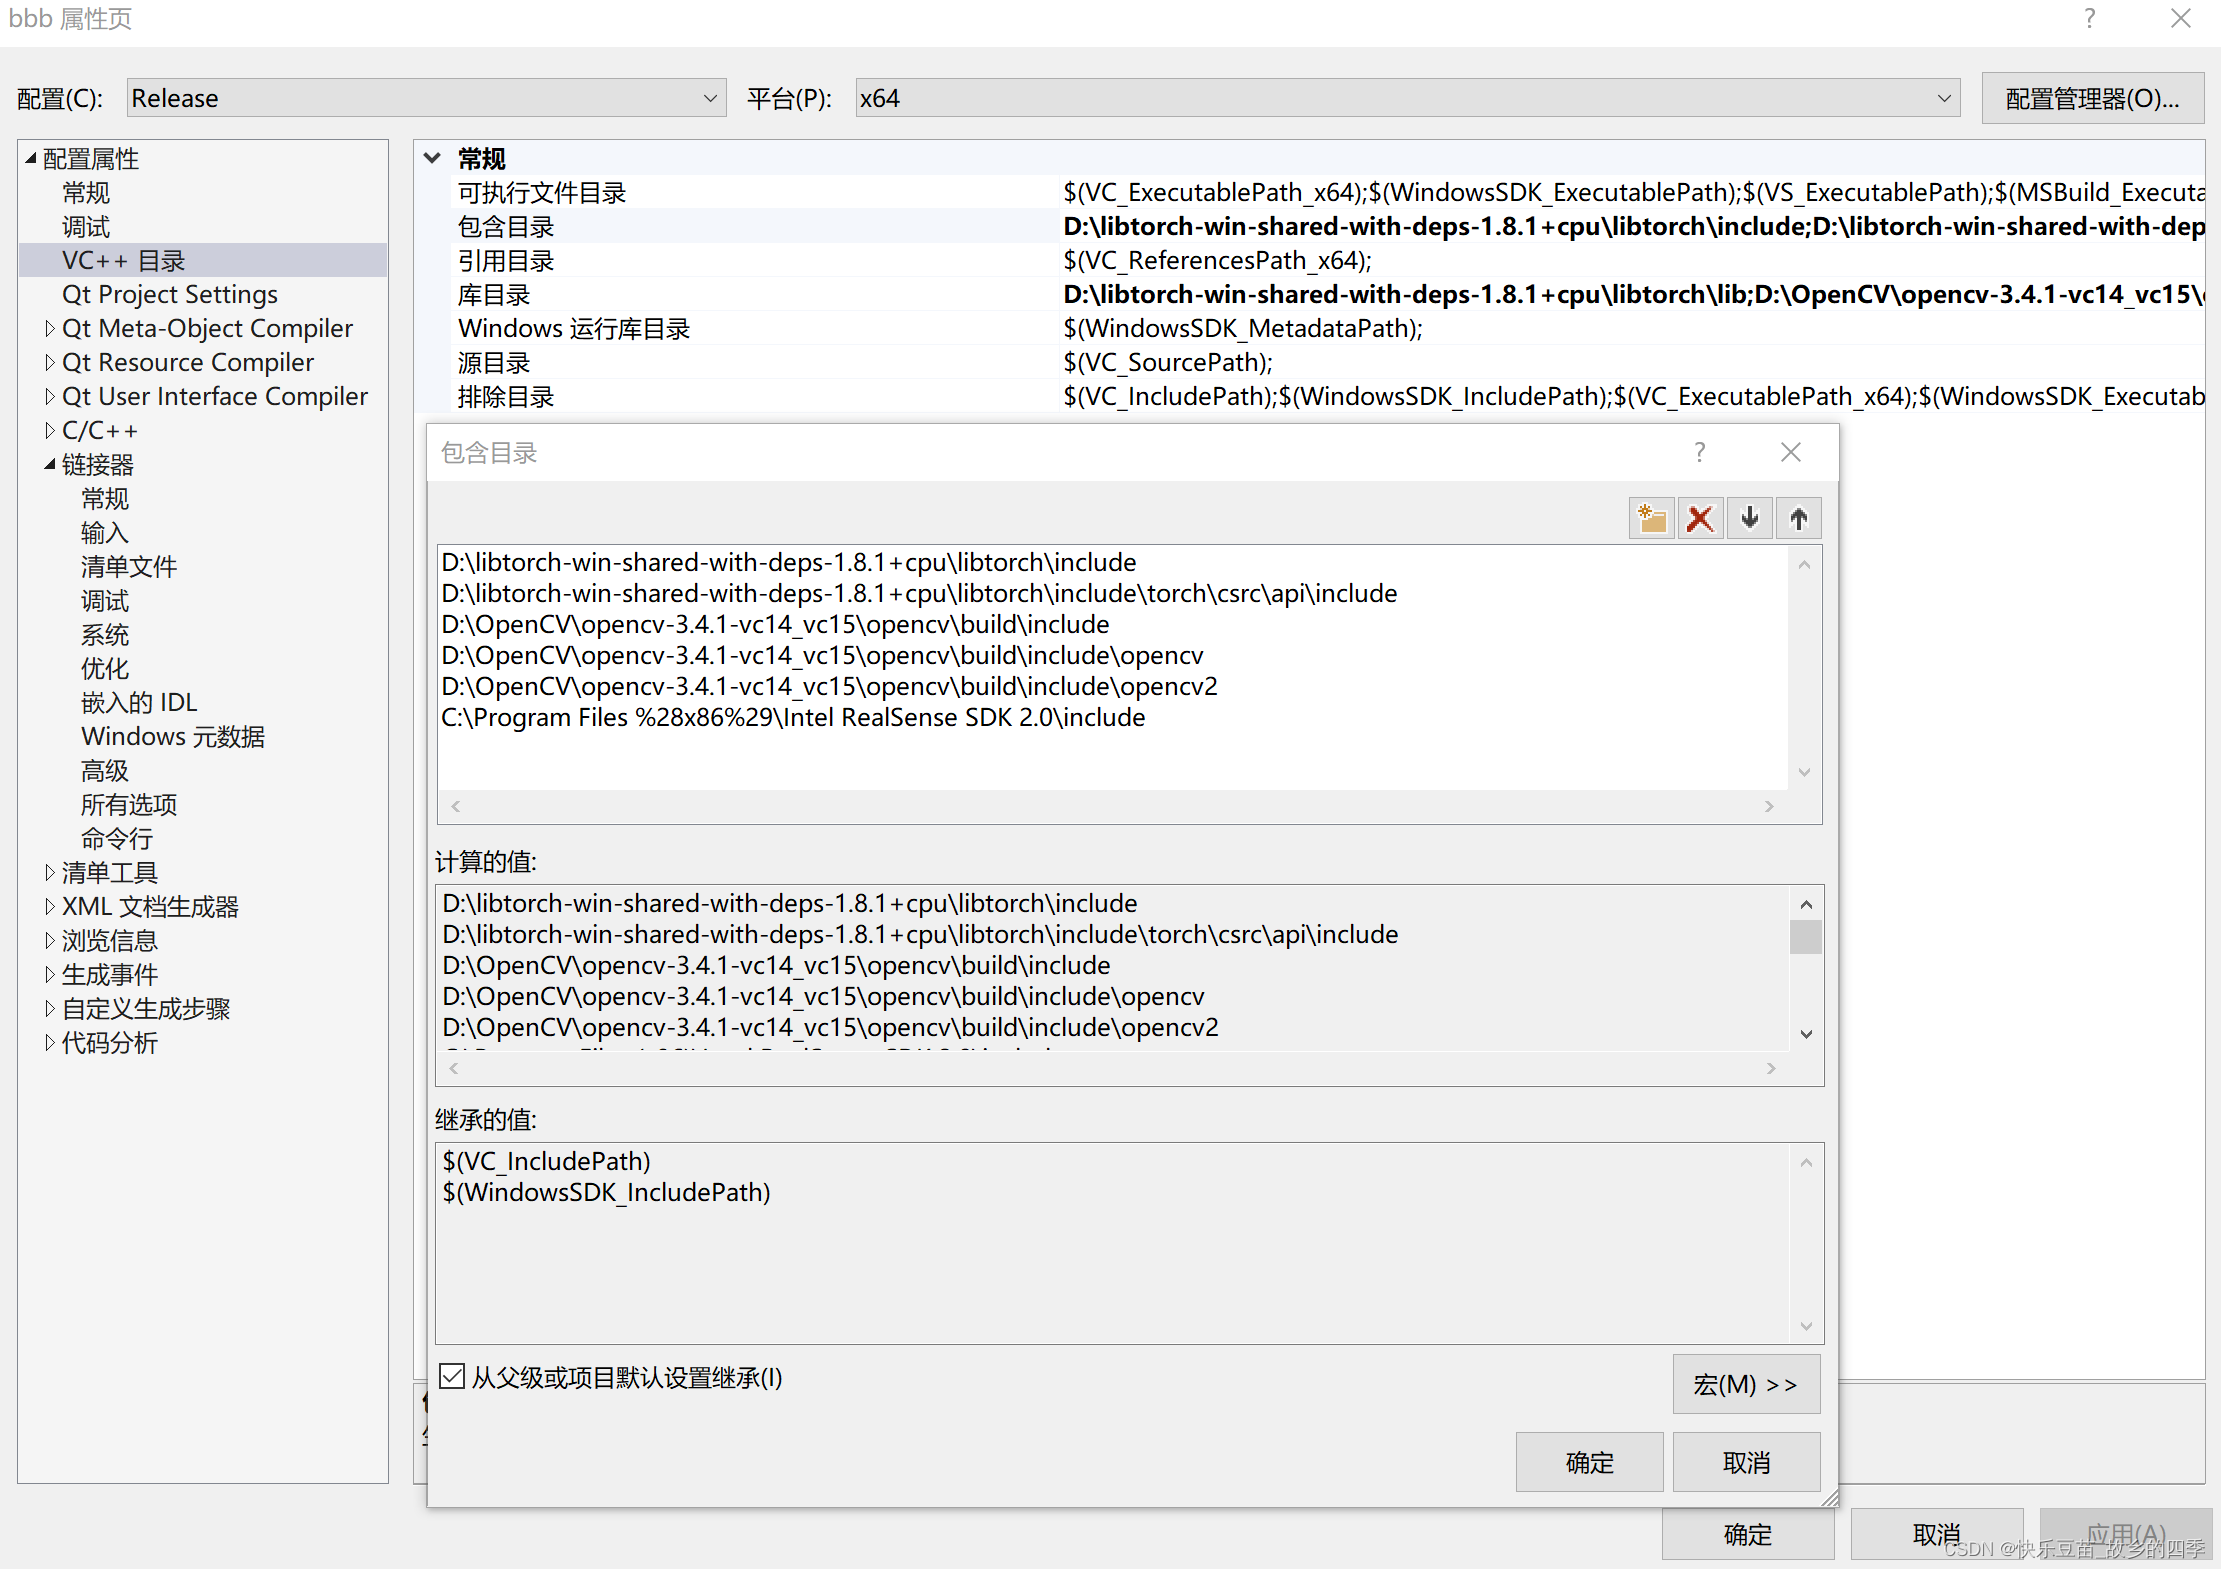2221x1569 pixels.
Task: Click the edit list scrollbar up arrow
Action: (1804, 565)
